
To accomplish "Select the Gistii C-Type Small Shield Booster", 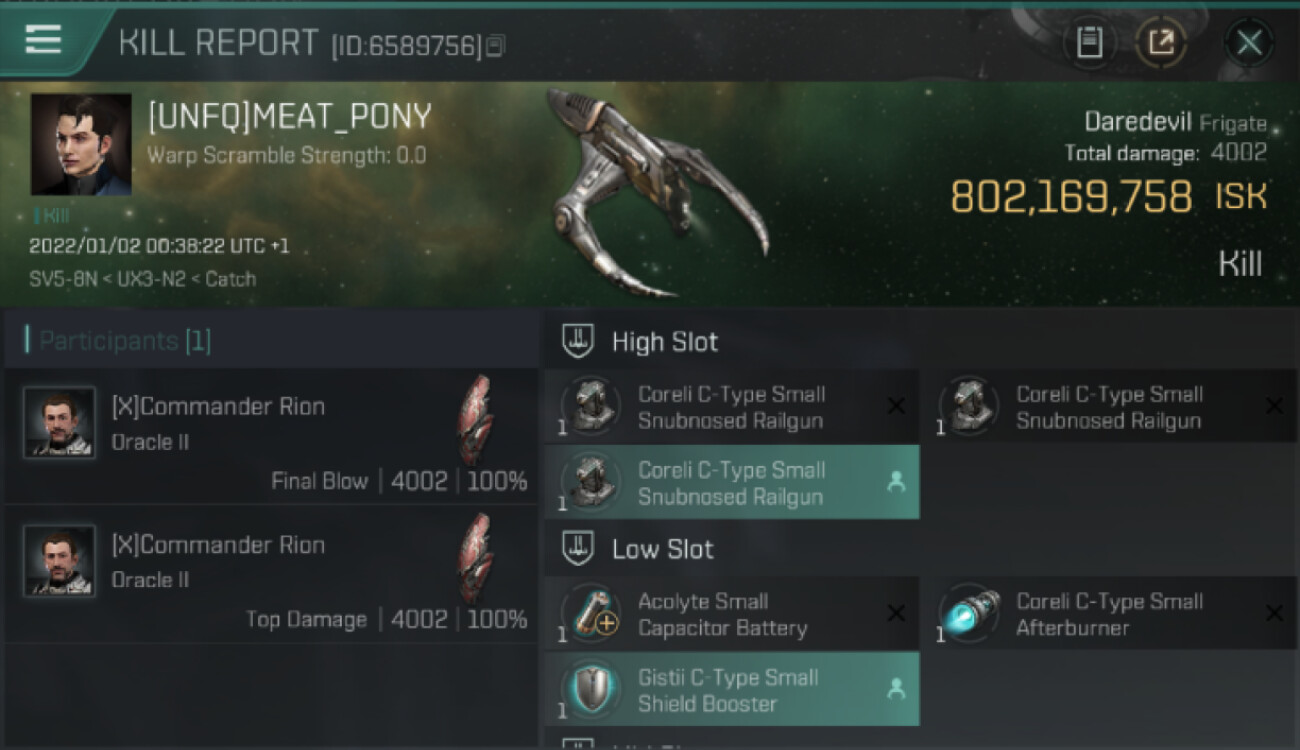I will click(x=731, y=690).
